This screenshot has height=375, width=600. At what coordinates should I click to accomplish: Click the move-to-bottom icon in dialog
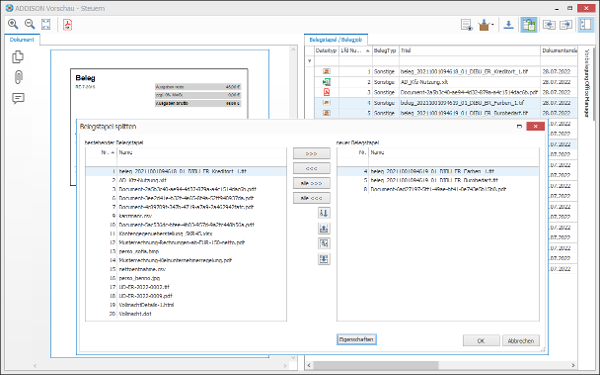click(324, 259)
